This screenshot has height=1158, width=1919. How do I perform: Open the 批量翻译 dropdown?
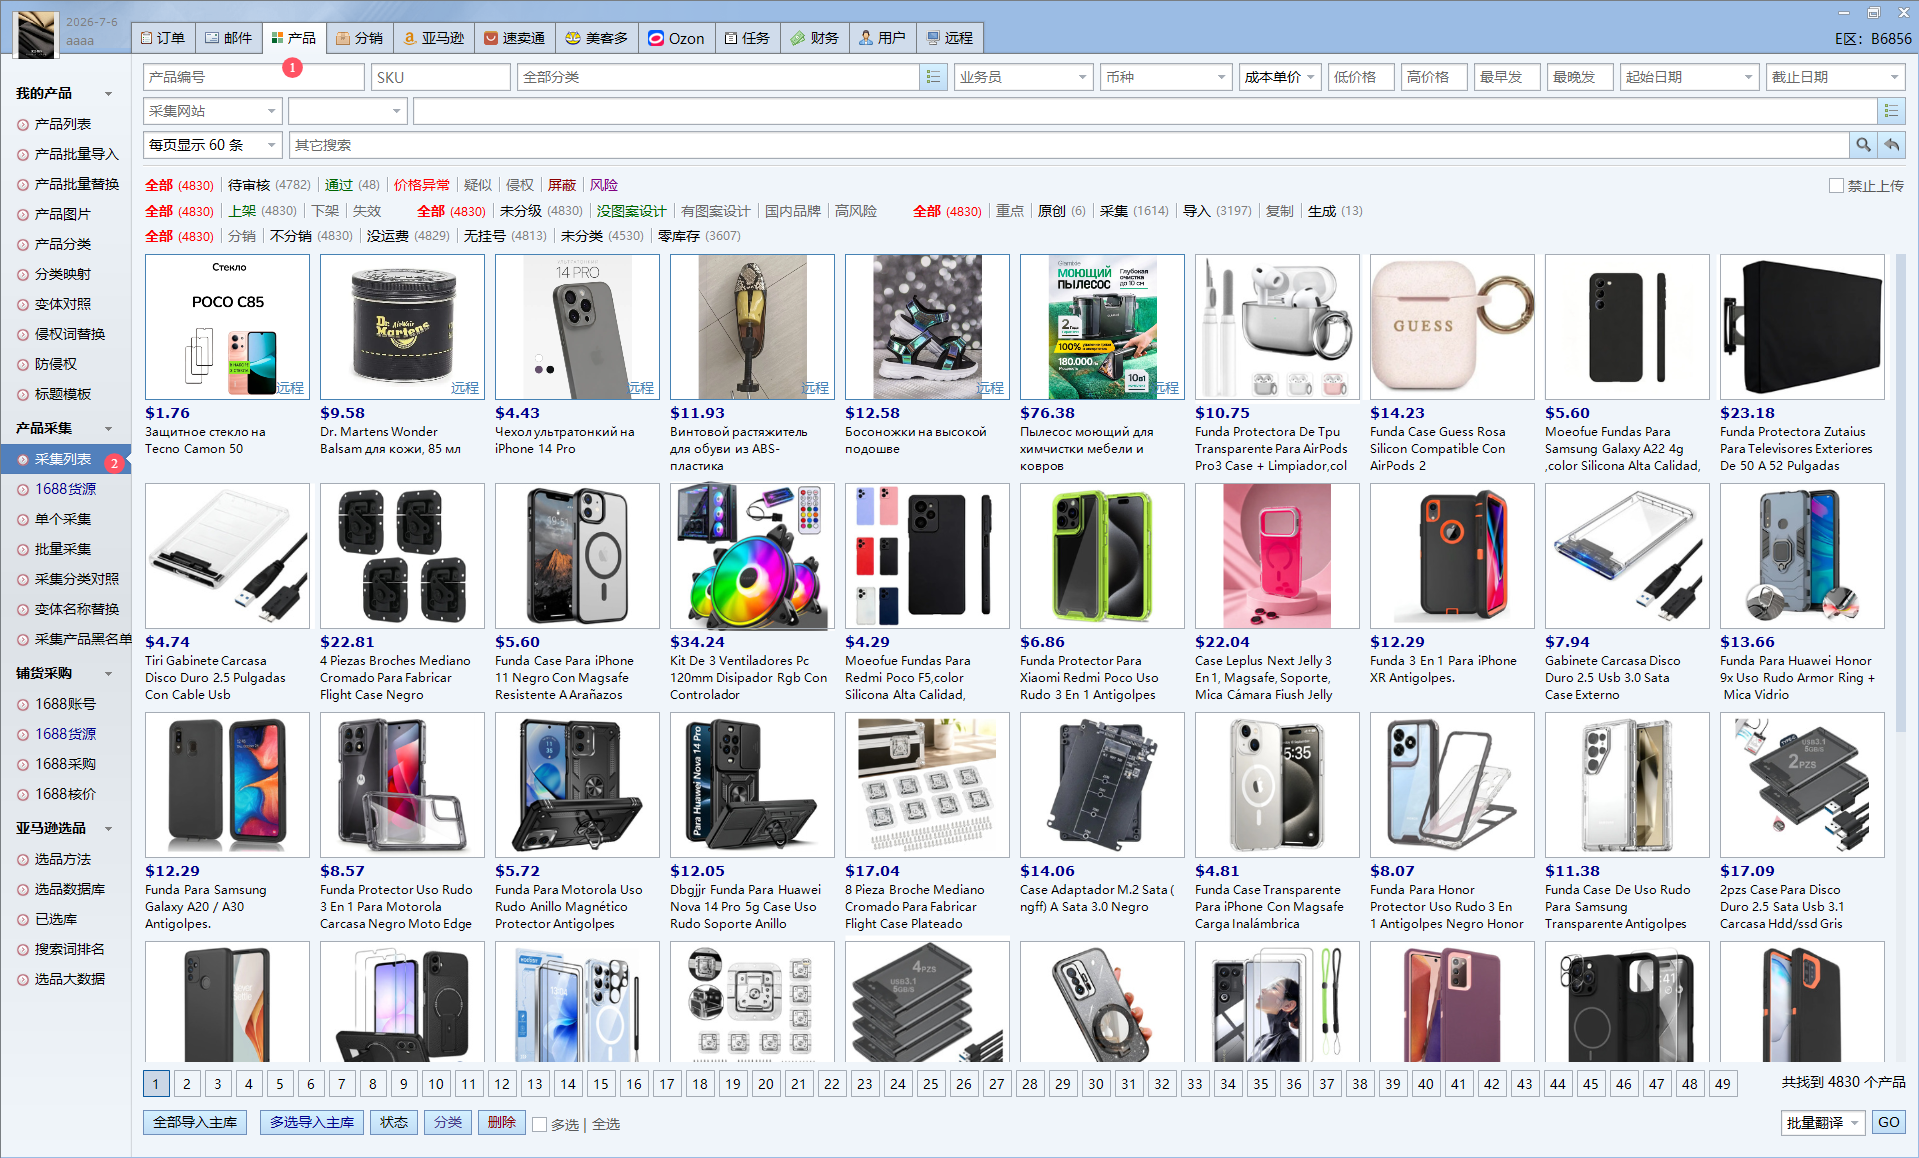(1823, 1123)
